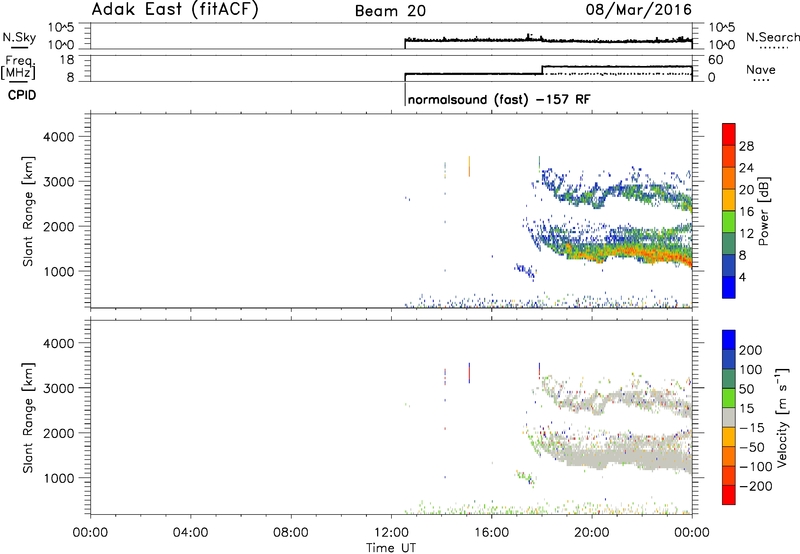The width and height of the screenshot is (800, 554).
Task: Click the 'Time UT' axis title
Action: pos(391,548)
